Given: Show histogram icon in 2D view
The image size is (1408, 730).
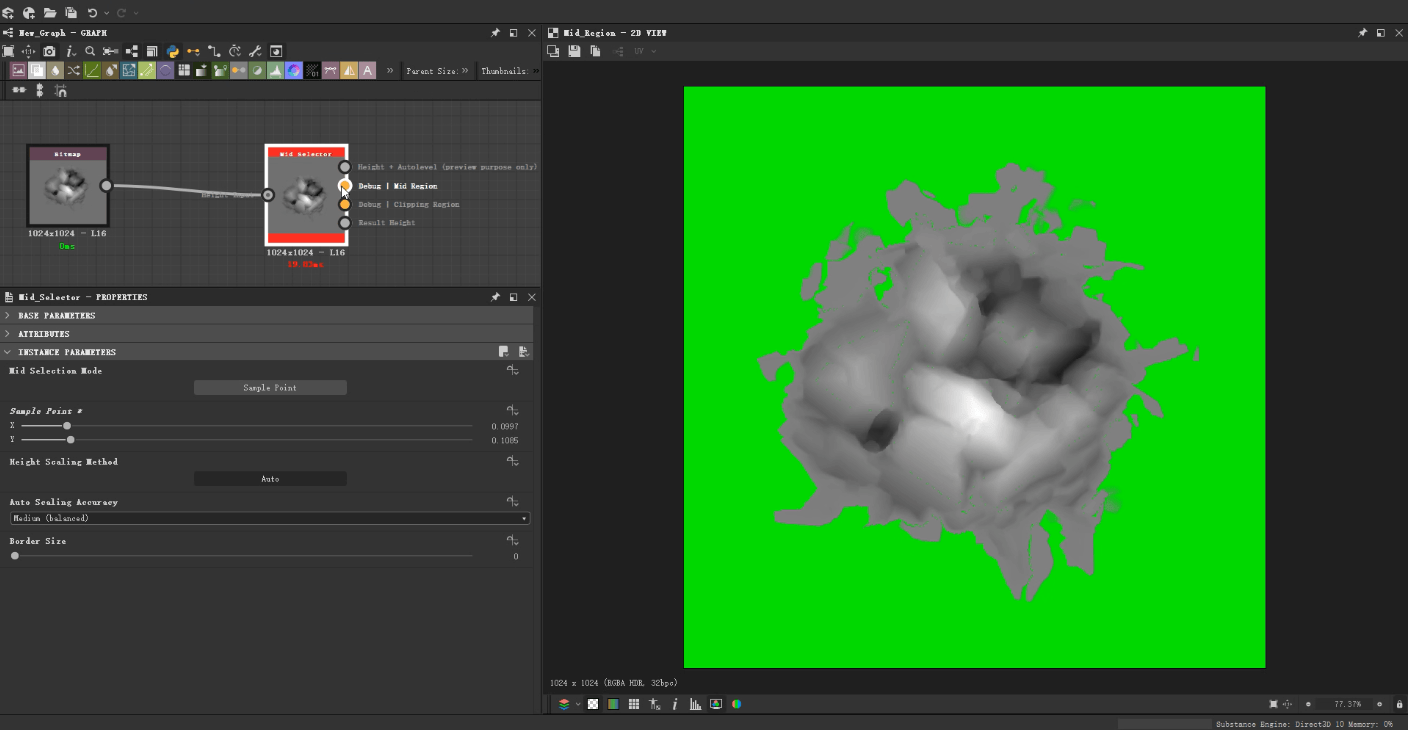Looking at the screenshot, I should [695, 704].
